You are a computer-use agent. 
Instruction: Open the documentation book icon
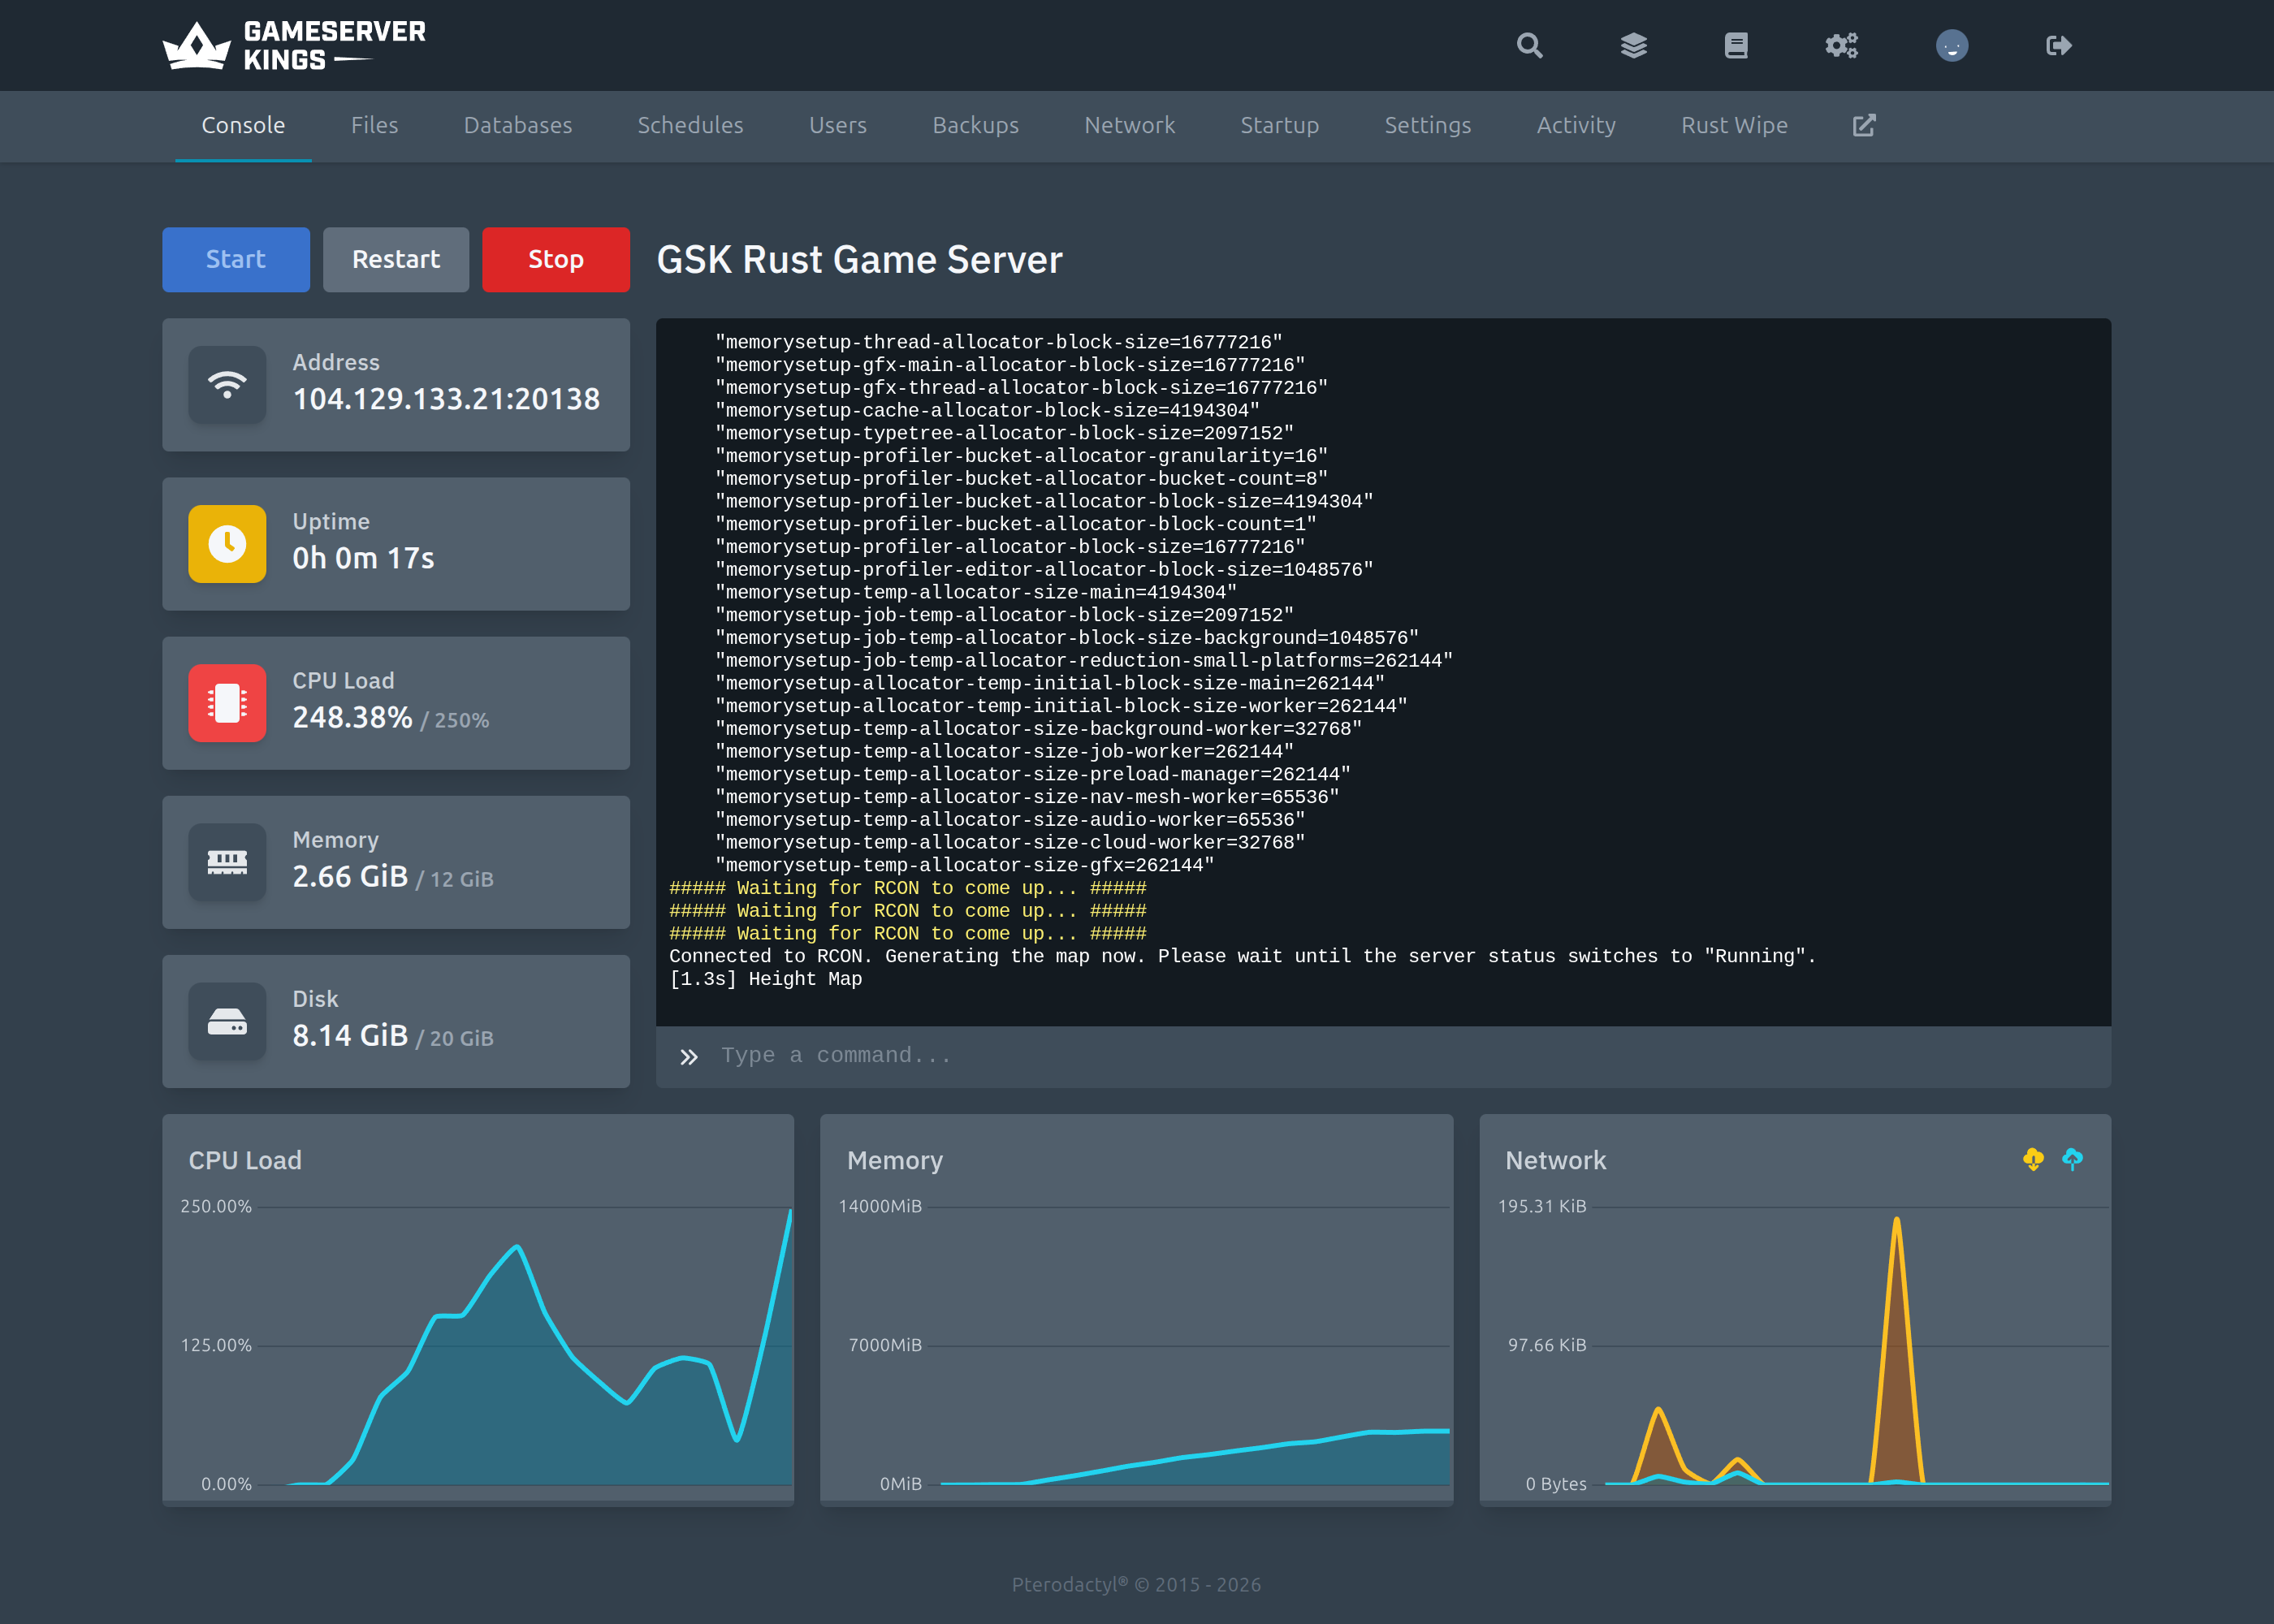point(1737,45)
